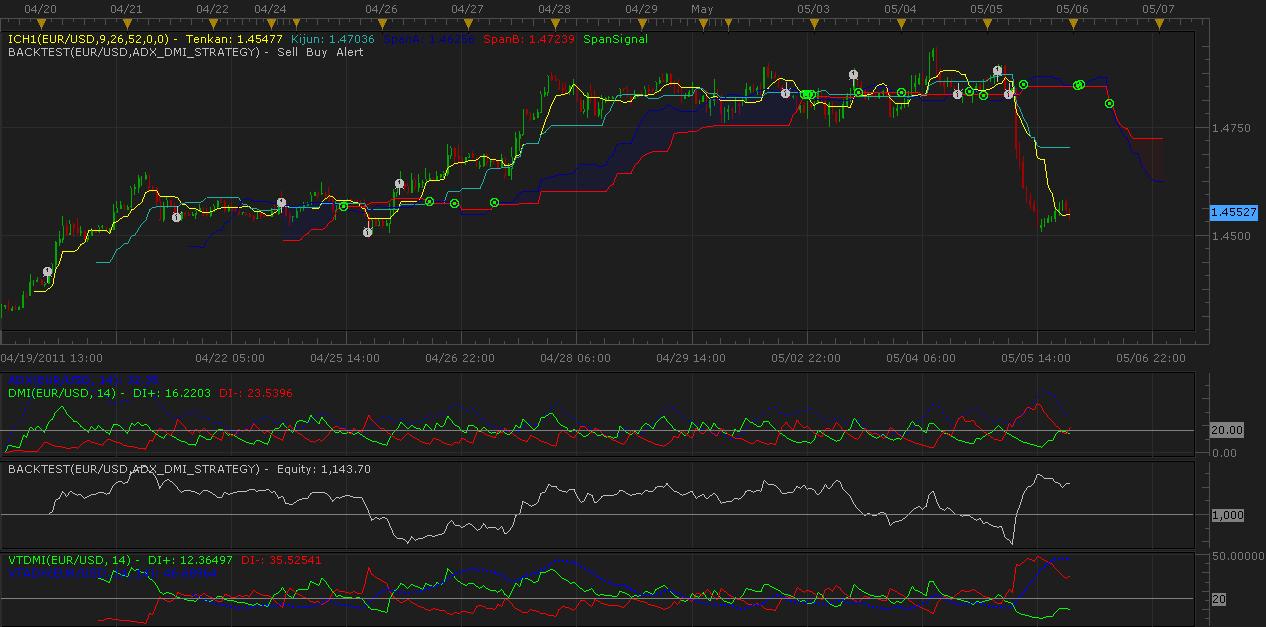Select the DI-: 23.5396 value
The width and height of the screenshot is (1266, 627).
click(255, 393)
